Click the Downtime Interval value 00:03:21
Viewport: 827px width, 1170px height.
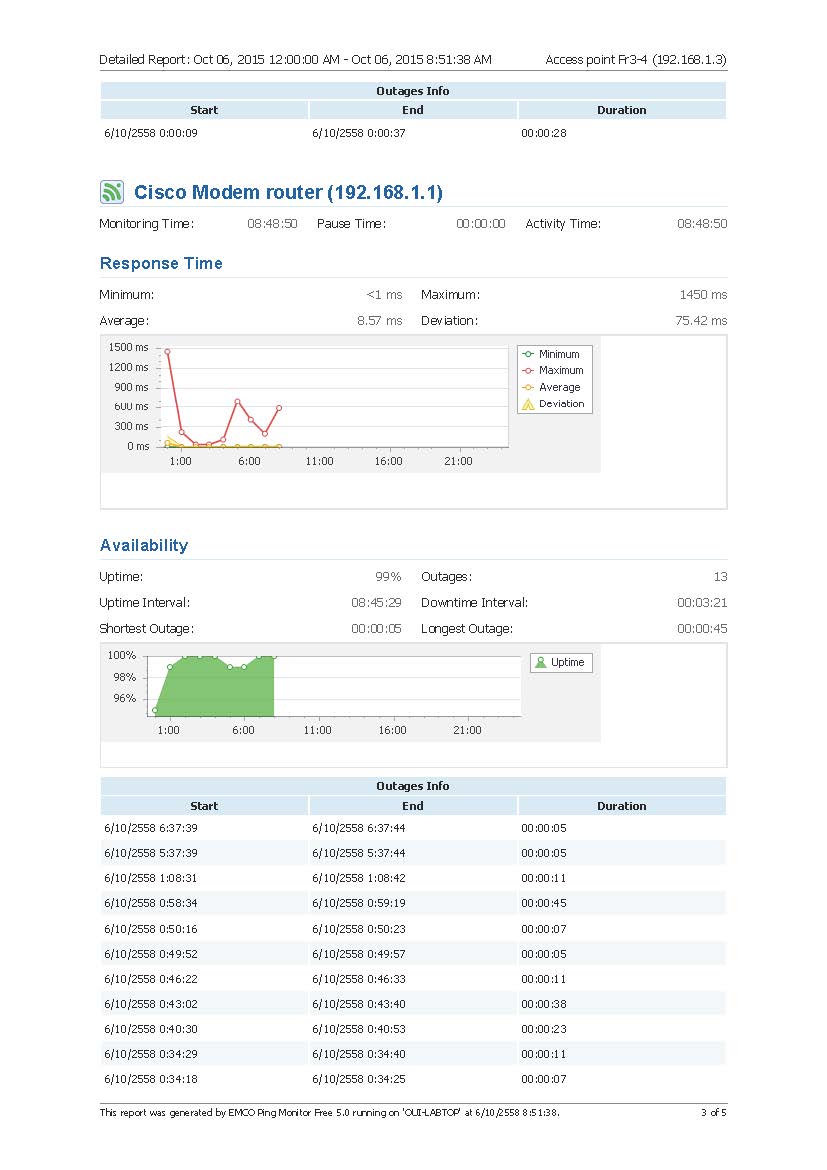[702, 603]
